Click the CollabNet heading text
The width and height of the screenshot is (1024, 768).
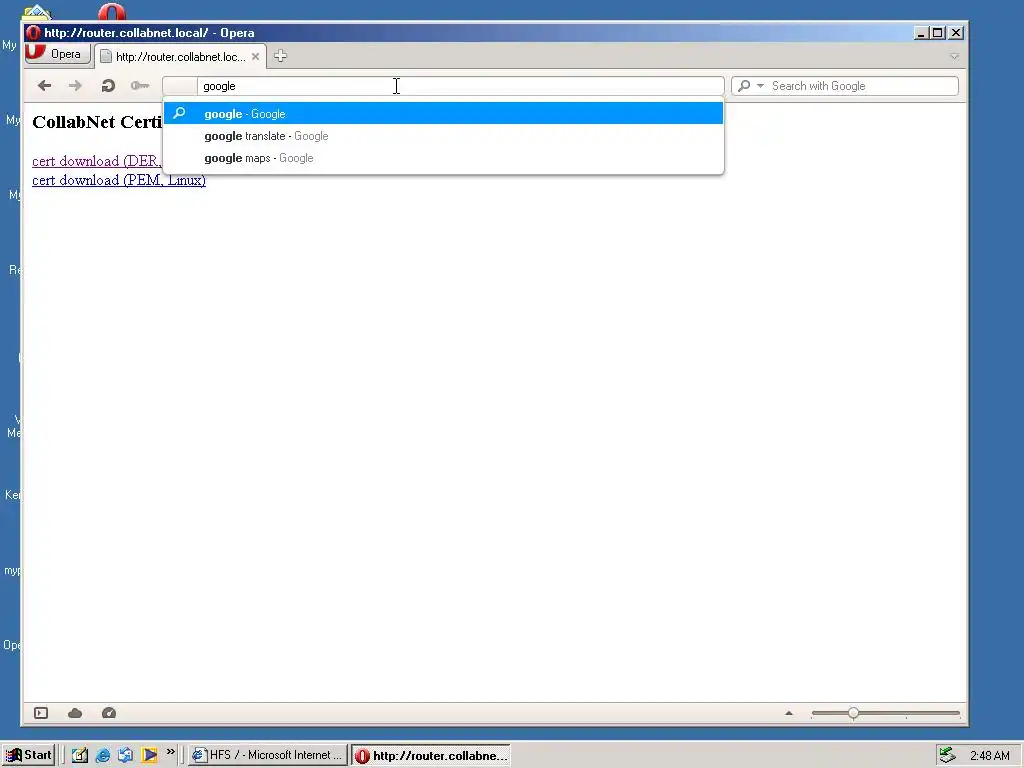click(97, 122)
